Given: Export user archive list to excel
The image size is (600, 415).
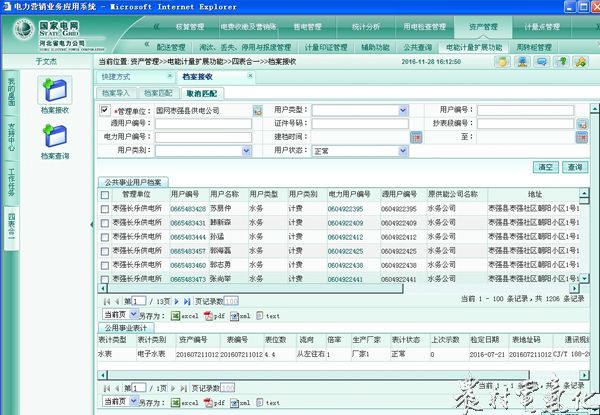Looking at the screenshot, I should point(181,314).
